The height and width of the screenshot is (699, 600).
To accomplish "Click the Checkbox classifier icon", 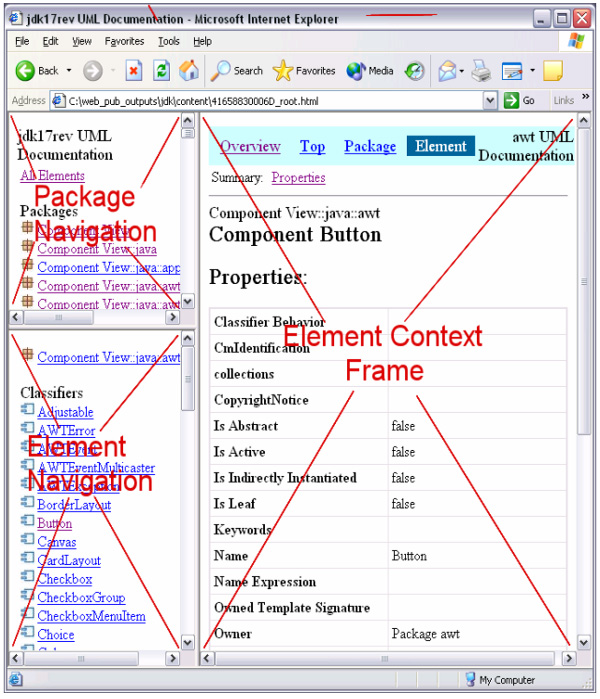I will click(28, 576).
